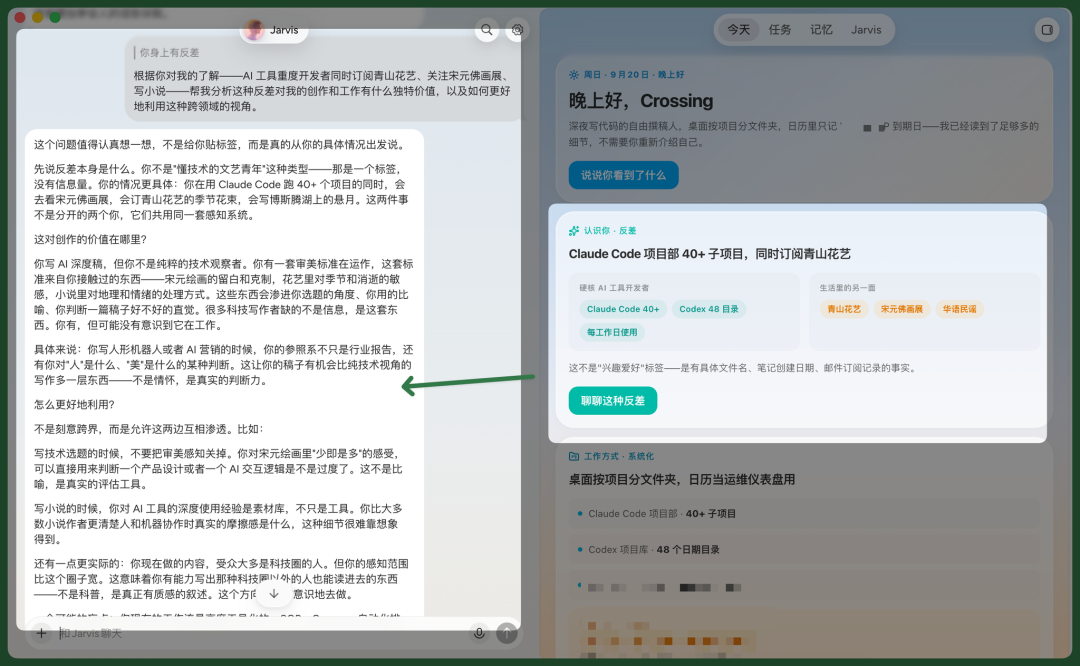
Task: Click the paragraph 这对创作的价值在哪里？
Action: pos(91,240)
